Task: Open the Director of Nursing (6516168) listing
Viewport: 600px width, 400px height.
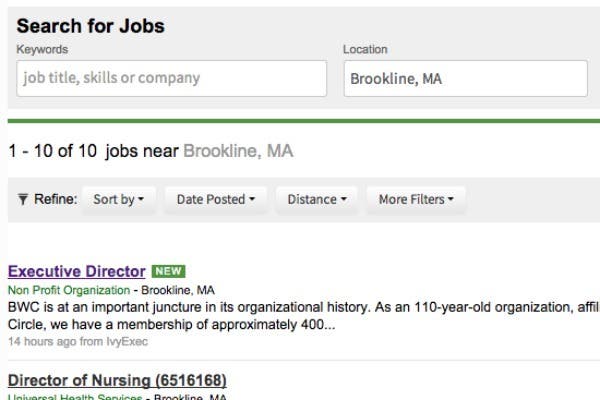Action: click(117, 380)
